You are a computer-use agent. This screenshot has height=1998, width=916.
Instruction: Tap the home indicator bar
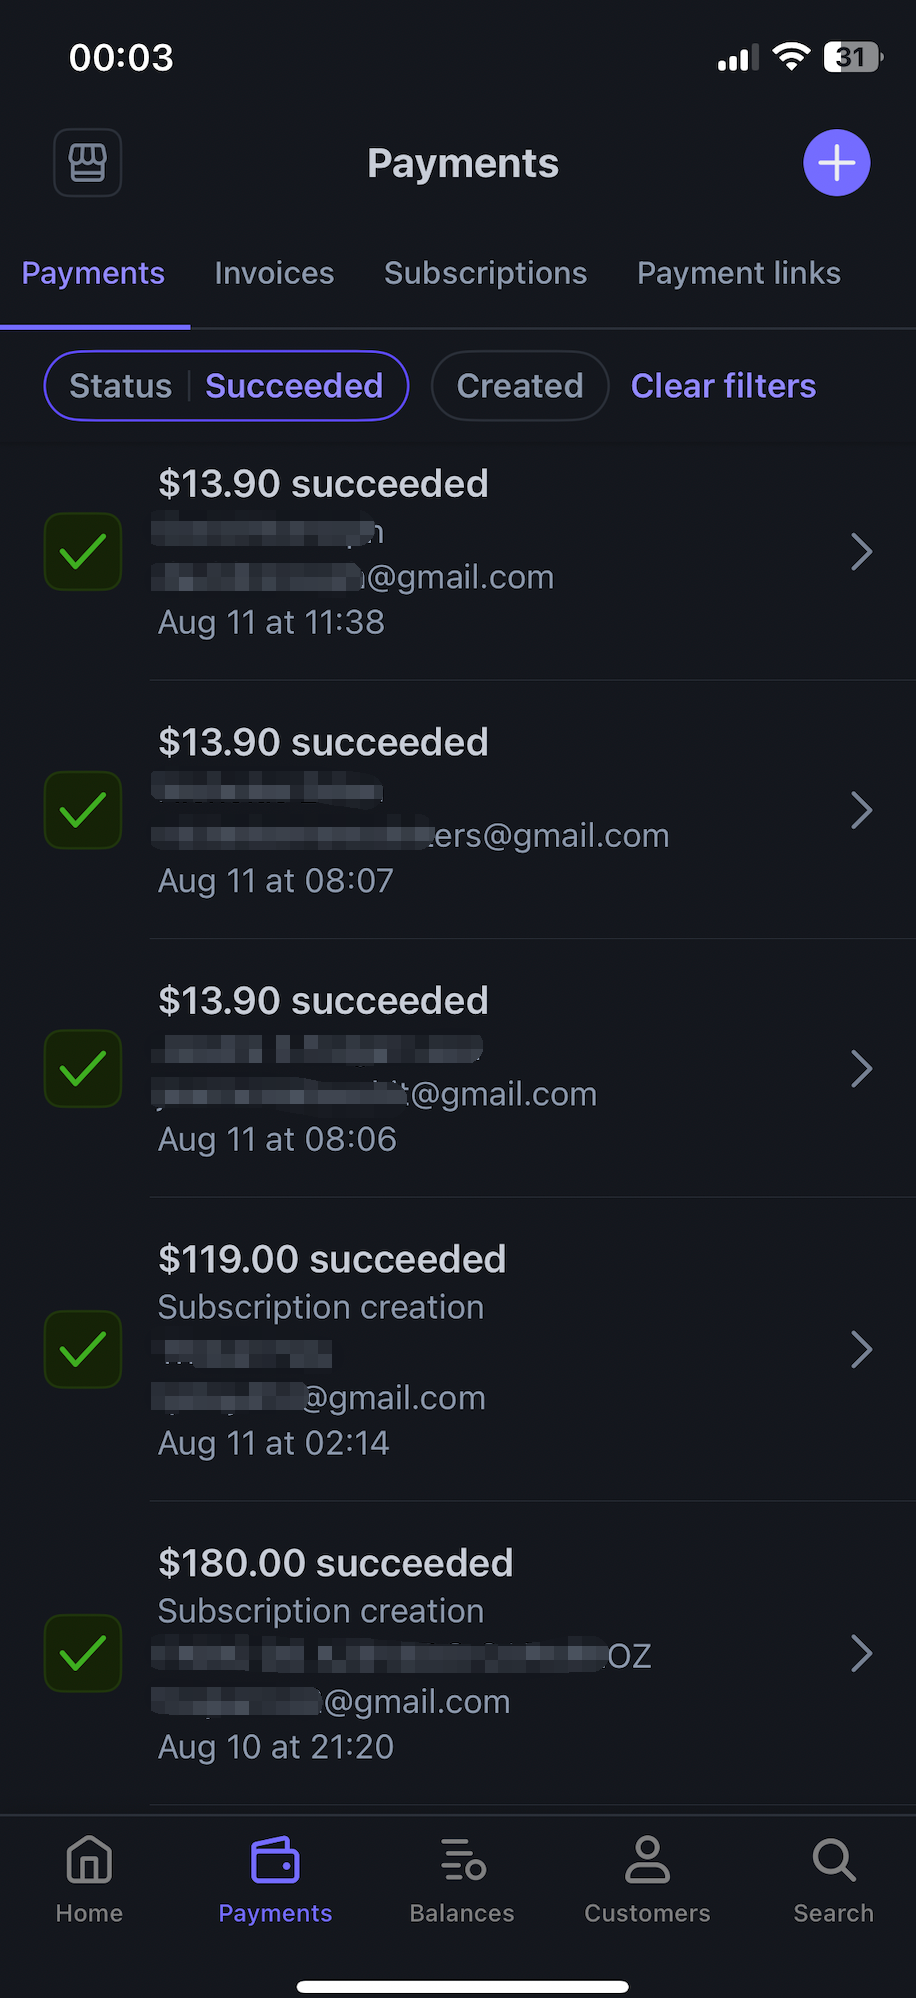[463, 1986]
